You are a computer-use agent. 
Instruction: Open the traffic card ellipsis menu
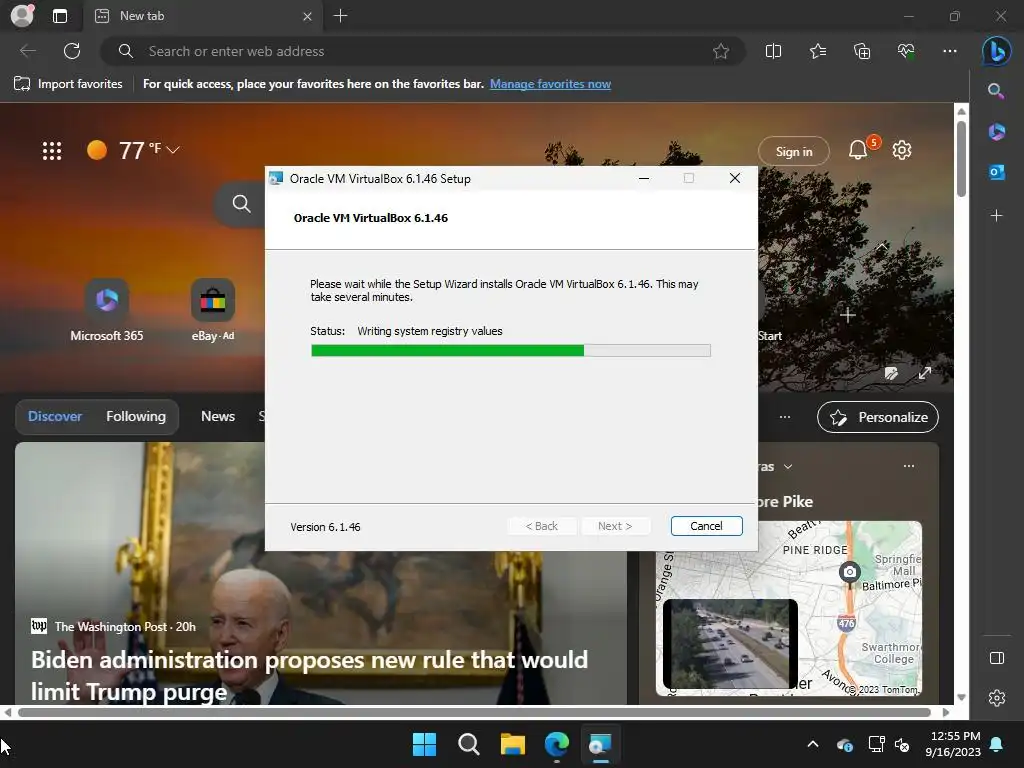pyautogui.click(x=908, y=466)
